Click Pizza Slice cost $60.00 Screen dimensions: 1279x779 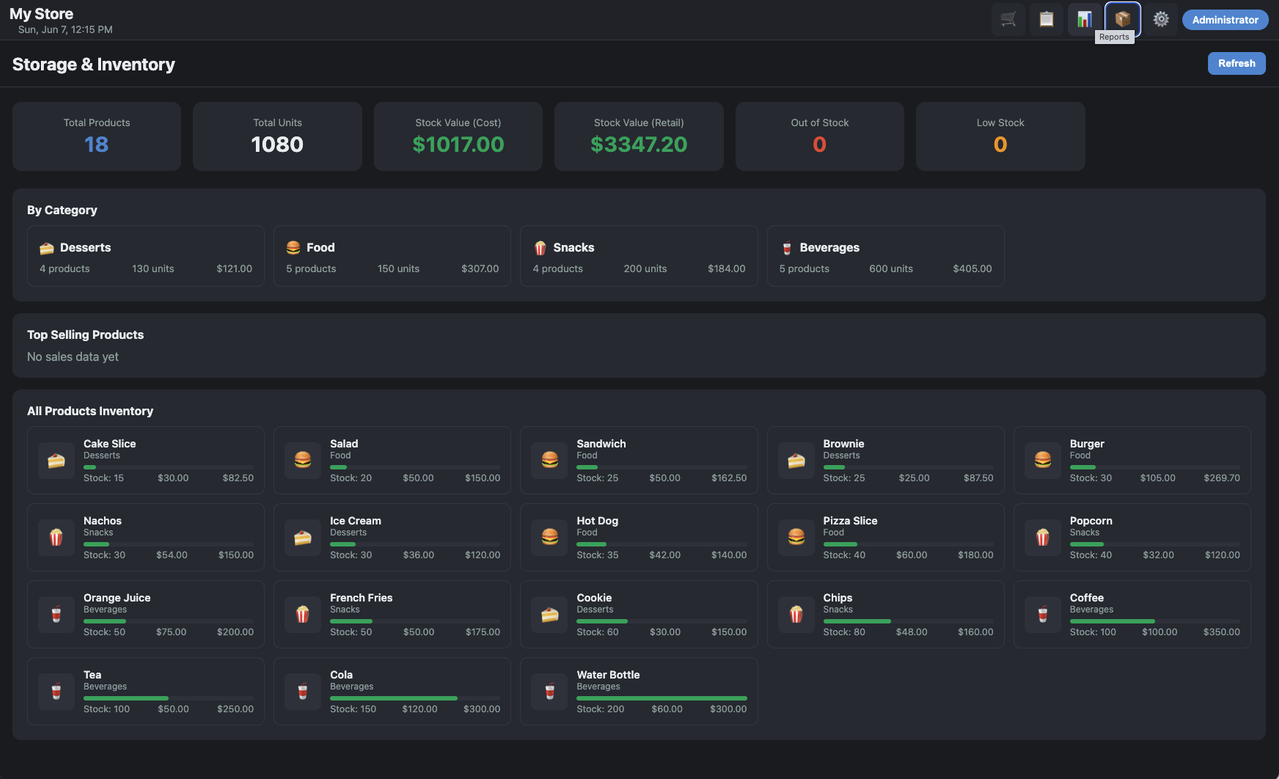pos(912,555)
